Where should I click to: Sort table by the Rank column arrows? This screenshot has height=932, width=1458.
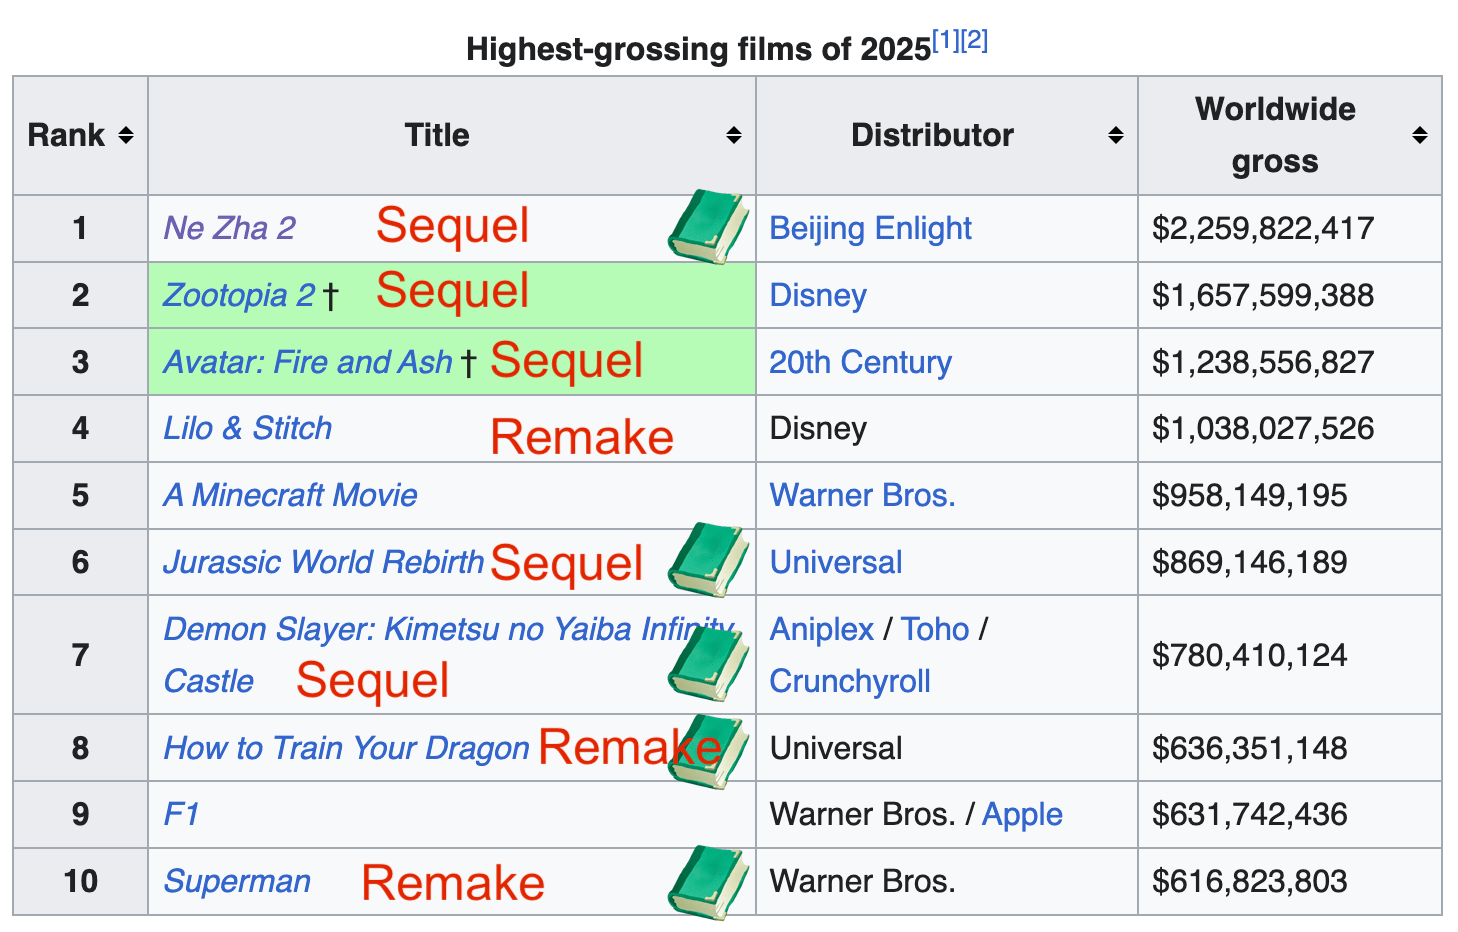click(126, 135)
